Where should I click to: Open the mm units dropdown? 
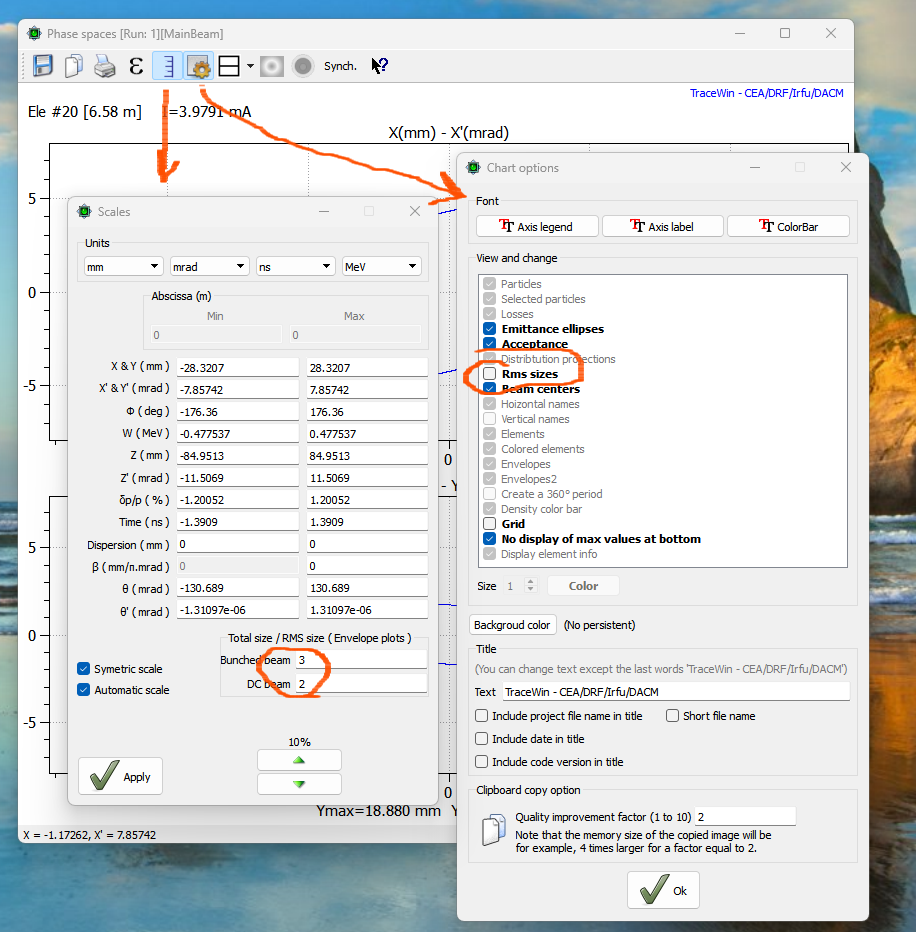(x=123, y=267)
